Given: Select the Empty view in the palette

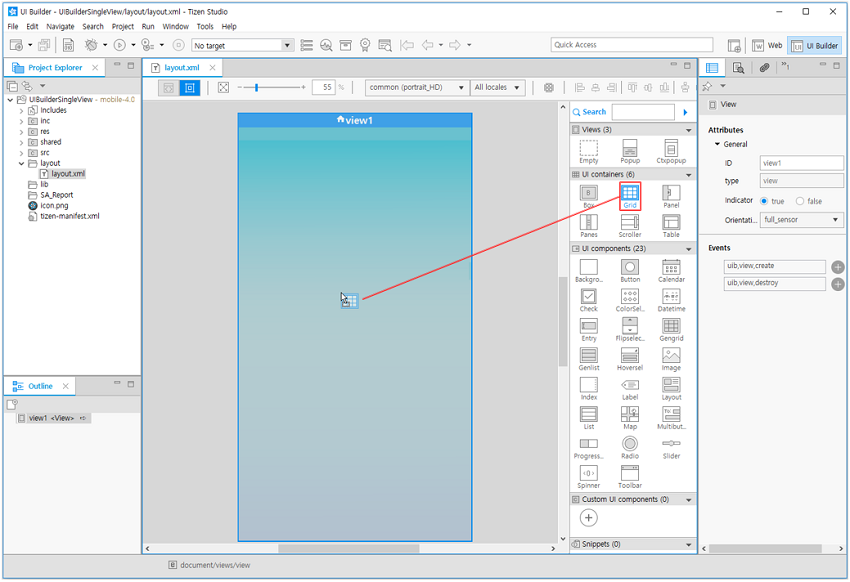Looking at the screenshot, I should [588, 150].
